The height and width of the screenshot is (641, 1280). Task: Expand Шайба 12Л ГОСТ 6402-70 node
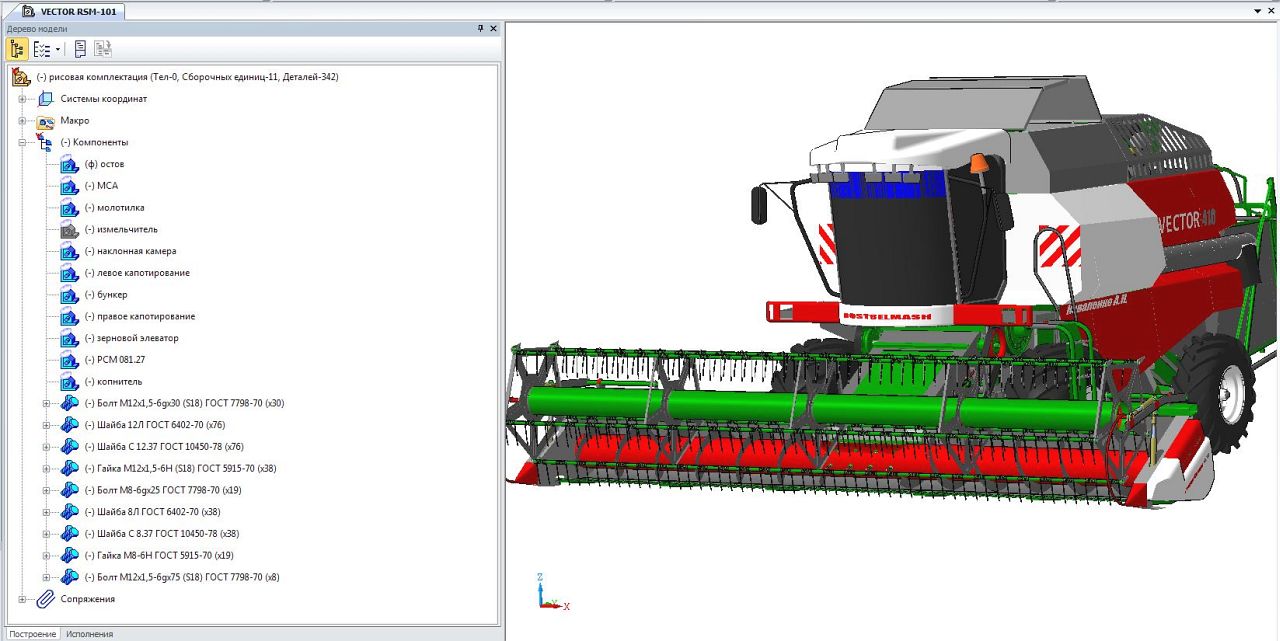[46, 425]
